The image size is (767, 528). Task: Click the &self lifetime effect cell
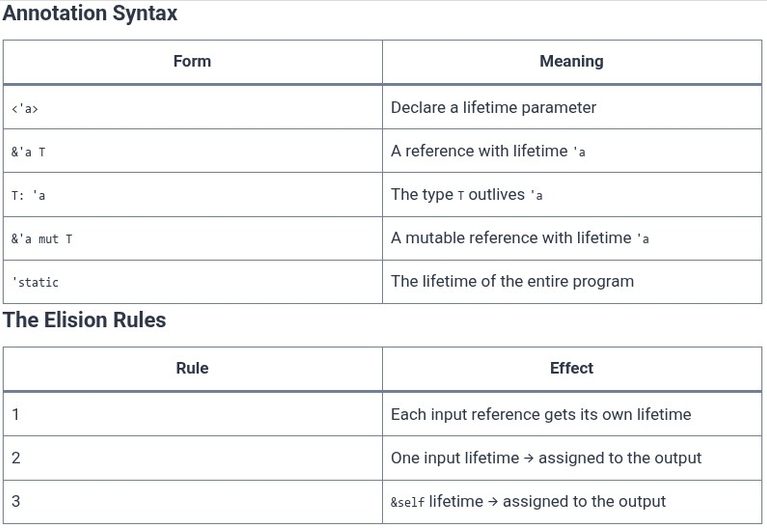(572, 502)
